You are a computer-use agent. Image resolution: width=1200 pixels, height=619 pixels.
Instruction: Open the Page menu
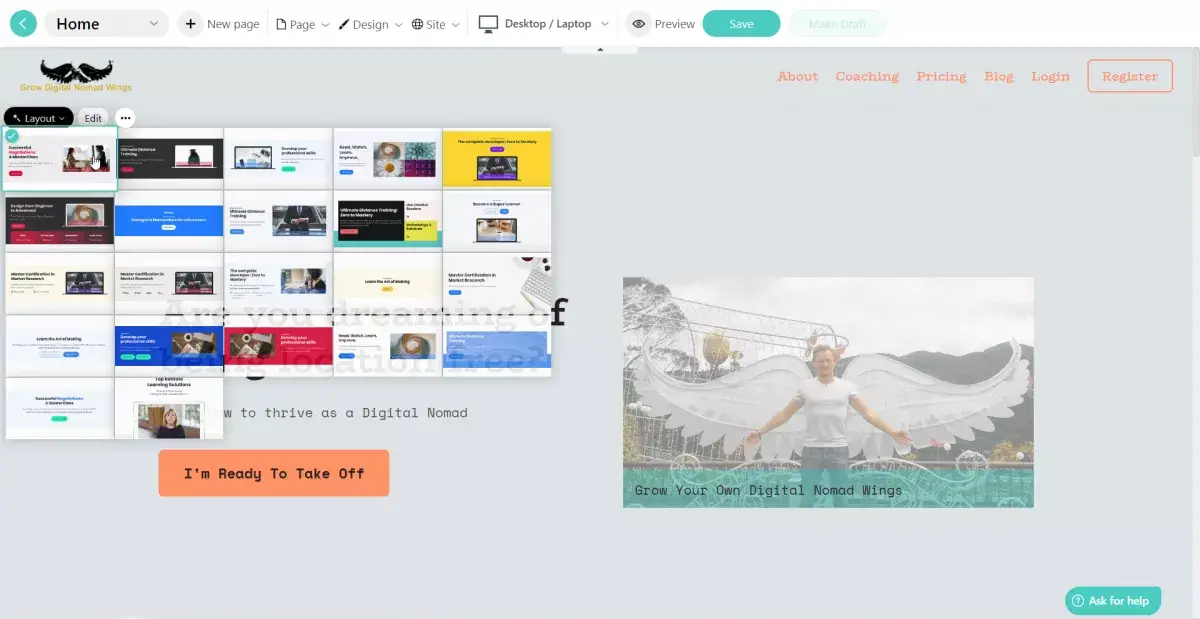click(302, 24)
